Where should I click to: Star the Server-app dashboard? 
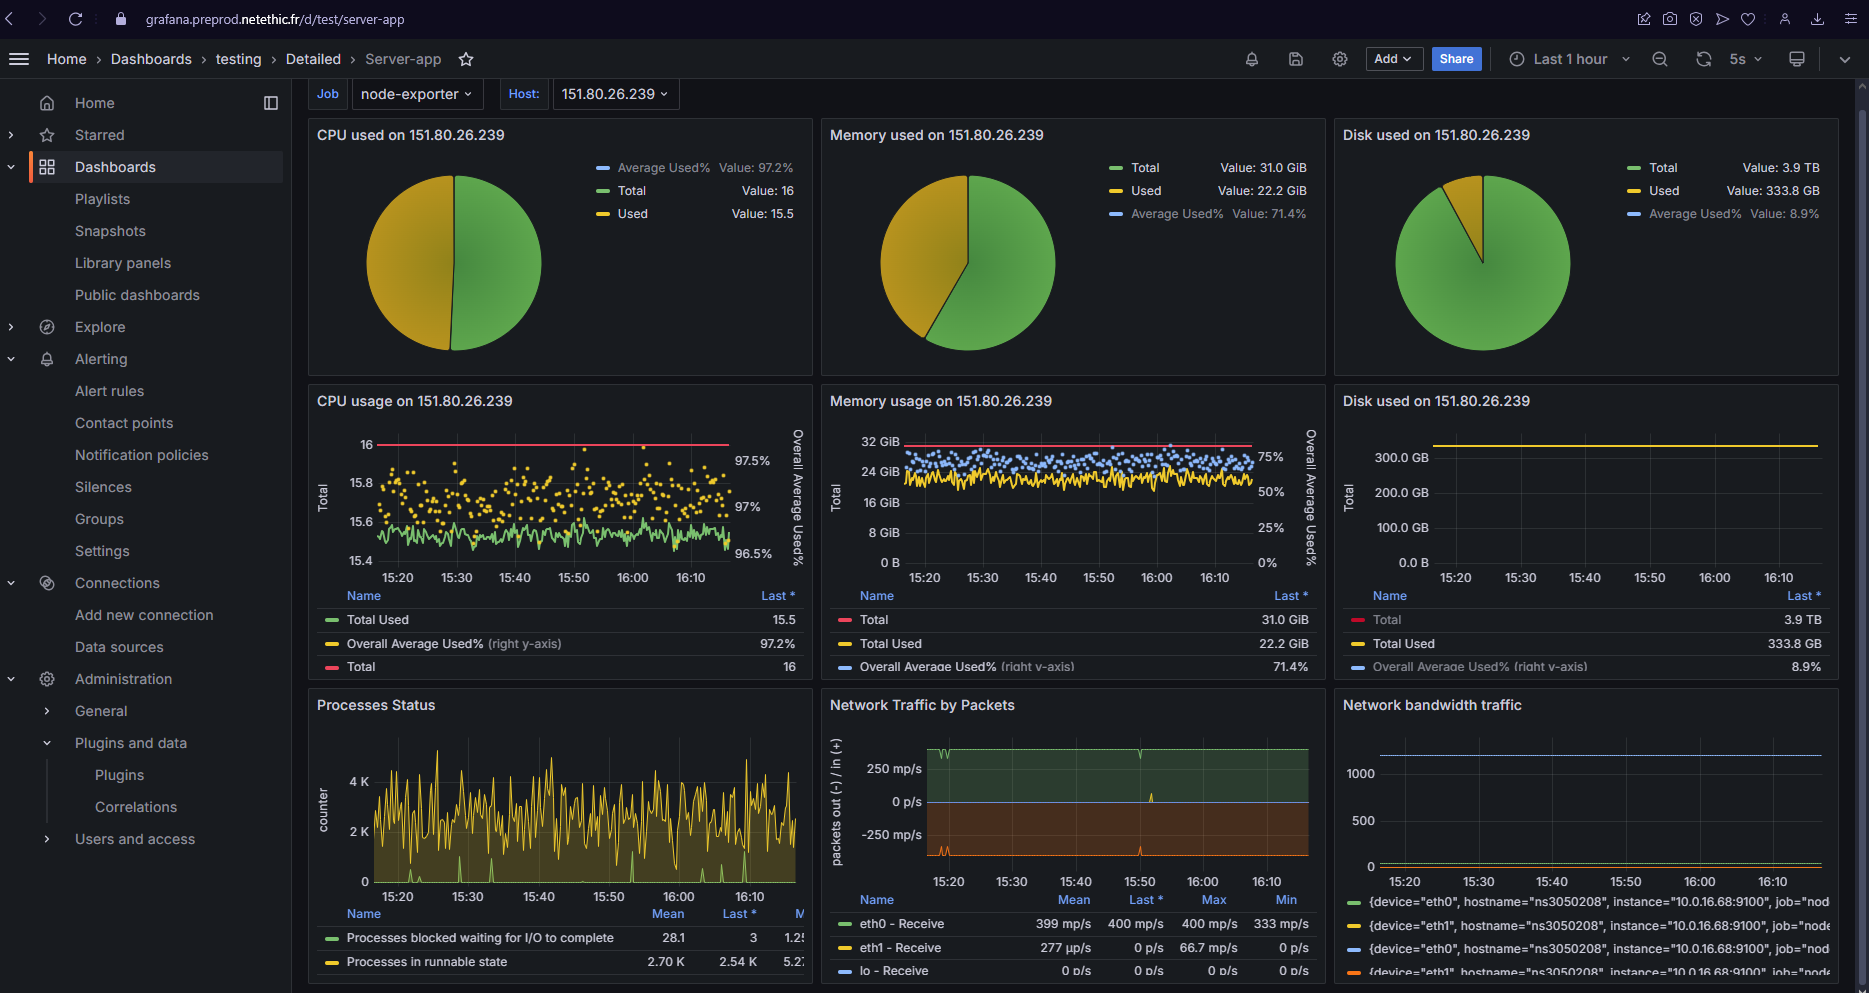(466, 59)
